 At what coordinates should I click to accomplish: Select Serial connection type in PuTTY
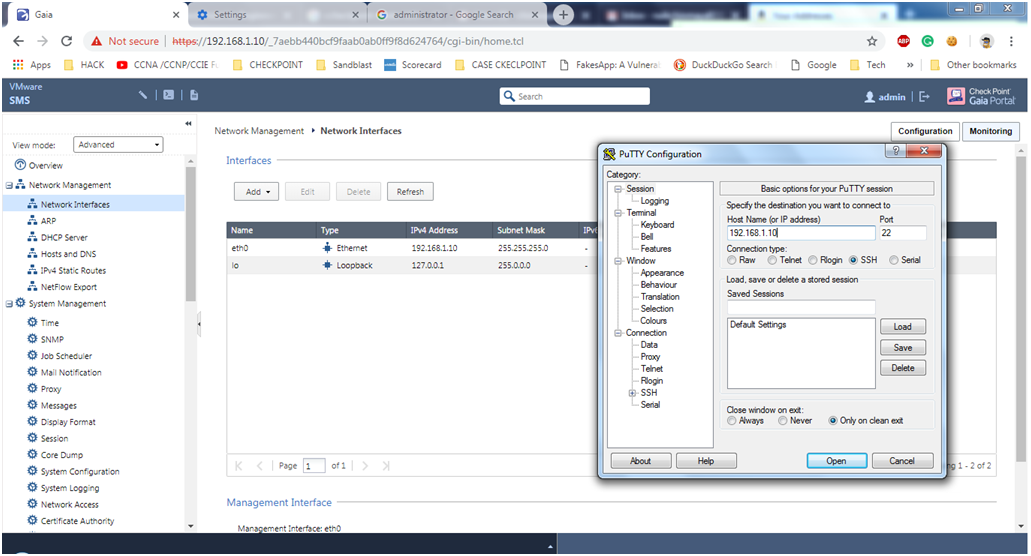coord(894,260)
